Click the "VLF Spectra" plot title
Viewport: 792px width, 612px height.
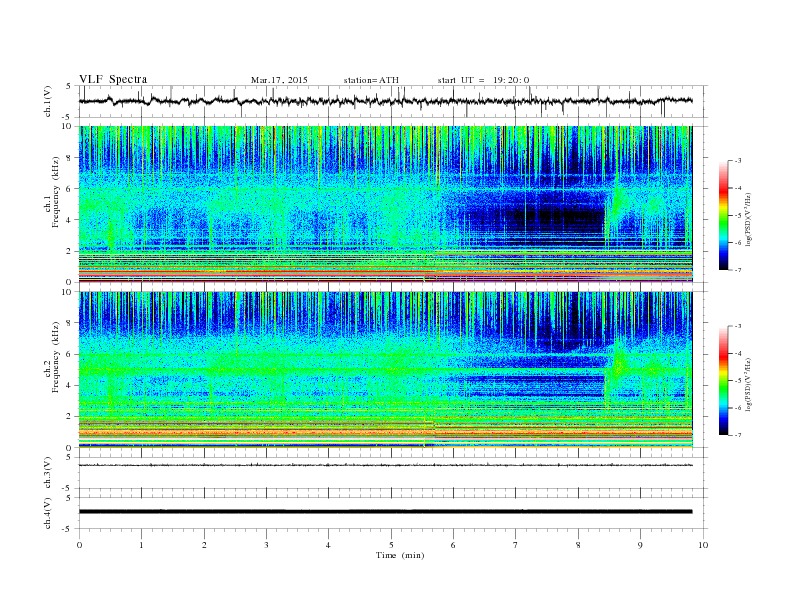point(113,79)
